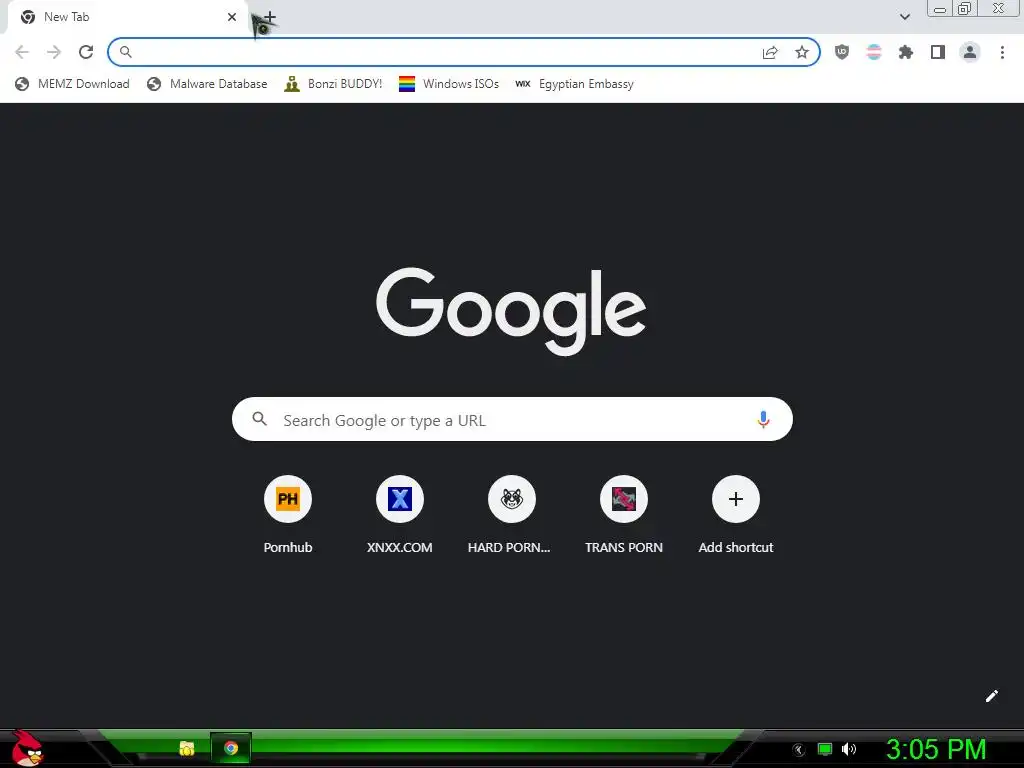This screenshot has height=768, width=1024.
Task: Open the MEMZ Download bookmark
Action: (72, 84)
